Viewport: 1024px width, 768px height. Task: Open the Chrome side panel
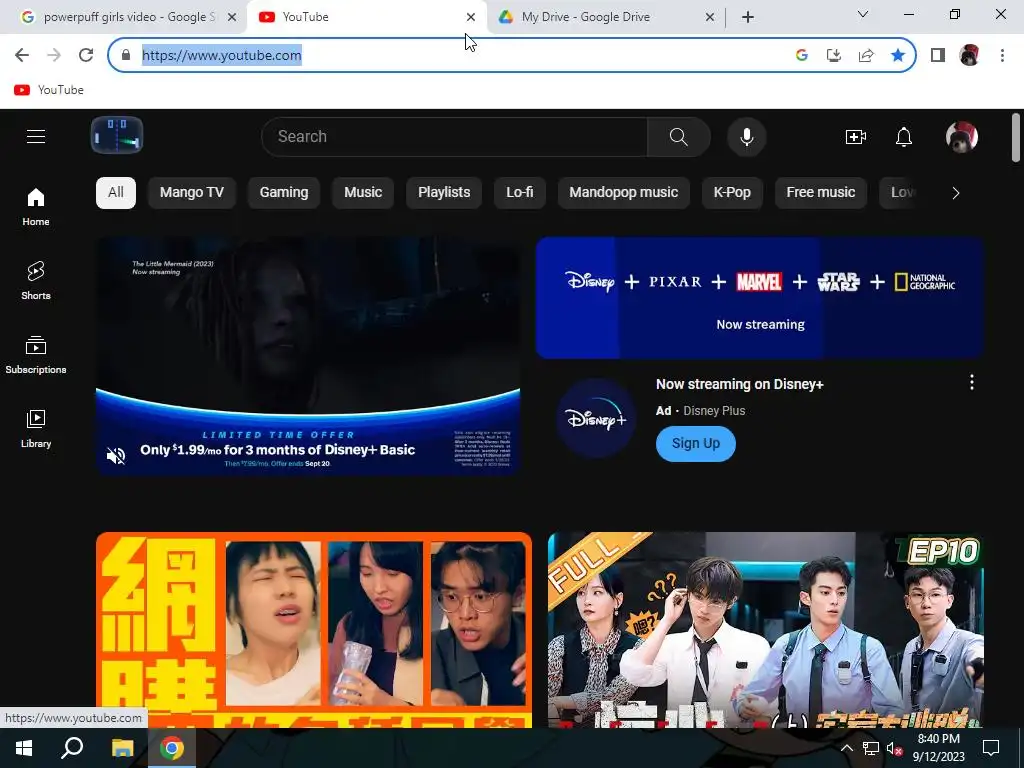(938, 55)
